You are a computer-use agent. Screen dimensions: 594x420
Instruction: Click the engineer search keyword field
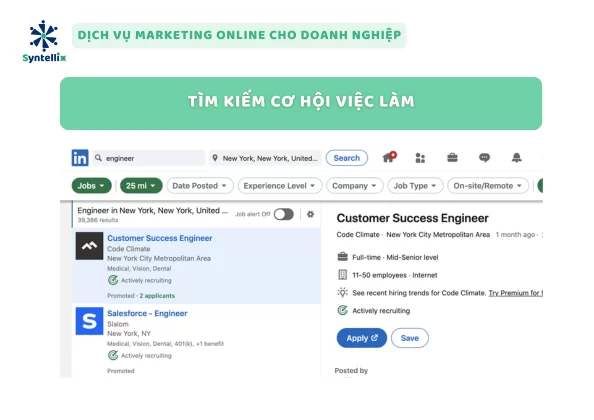pyautogui.click(x=148, y=158)
